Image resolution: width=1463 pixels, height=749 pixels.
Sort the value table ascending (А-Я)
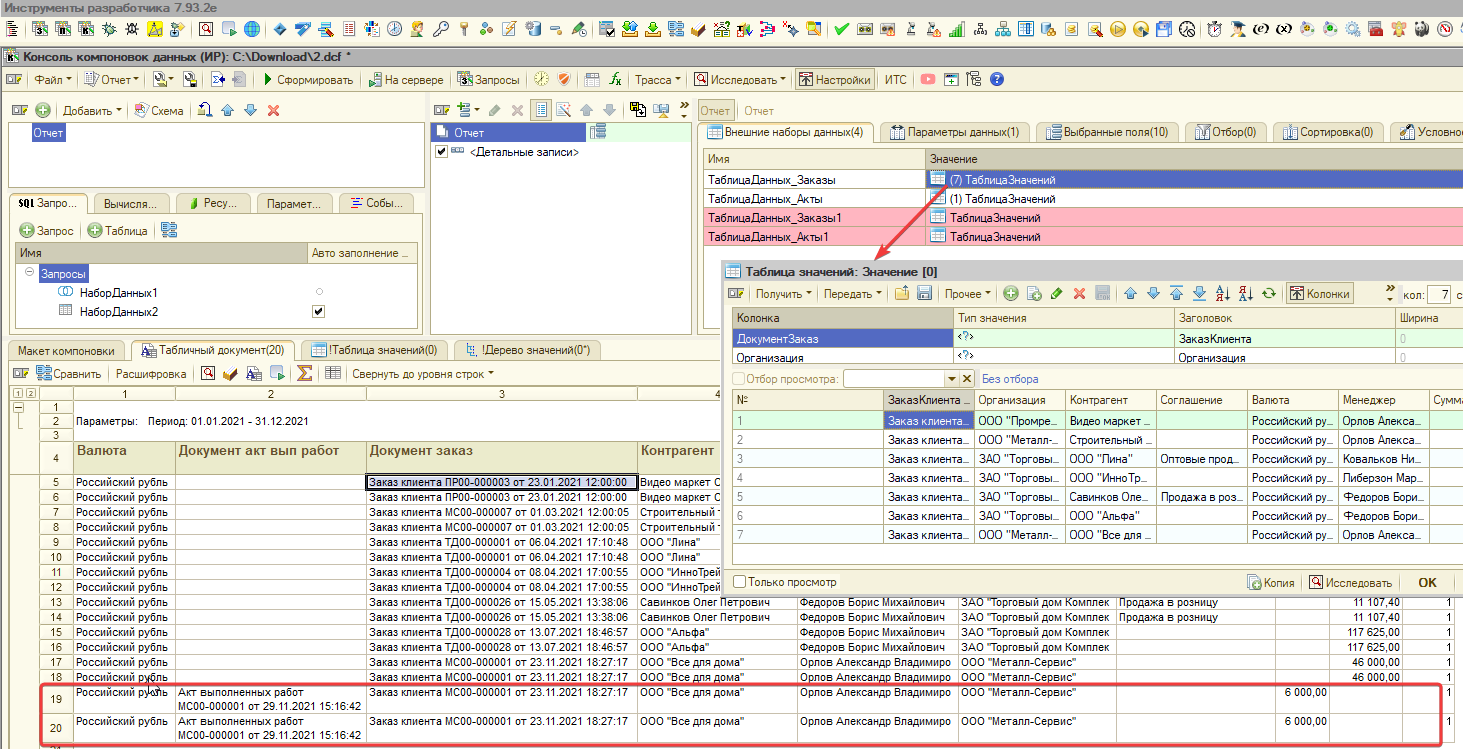click(1224, 294)
